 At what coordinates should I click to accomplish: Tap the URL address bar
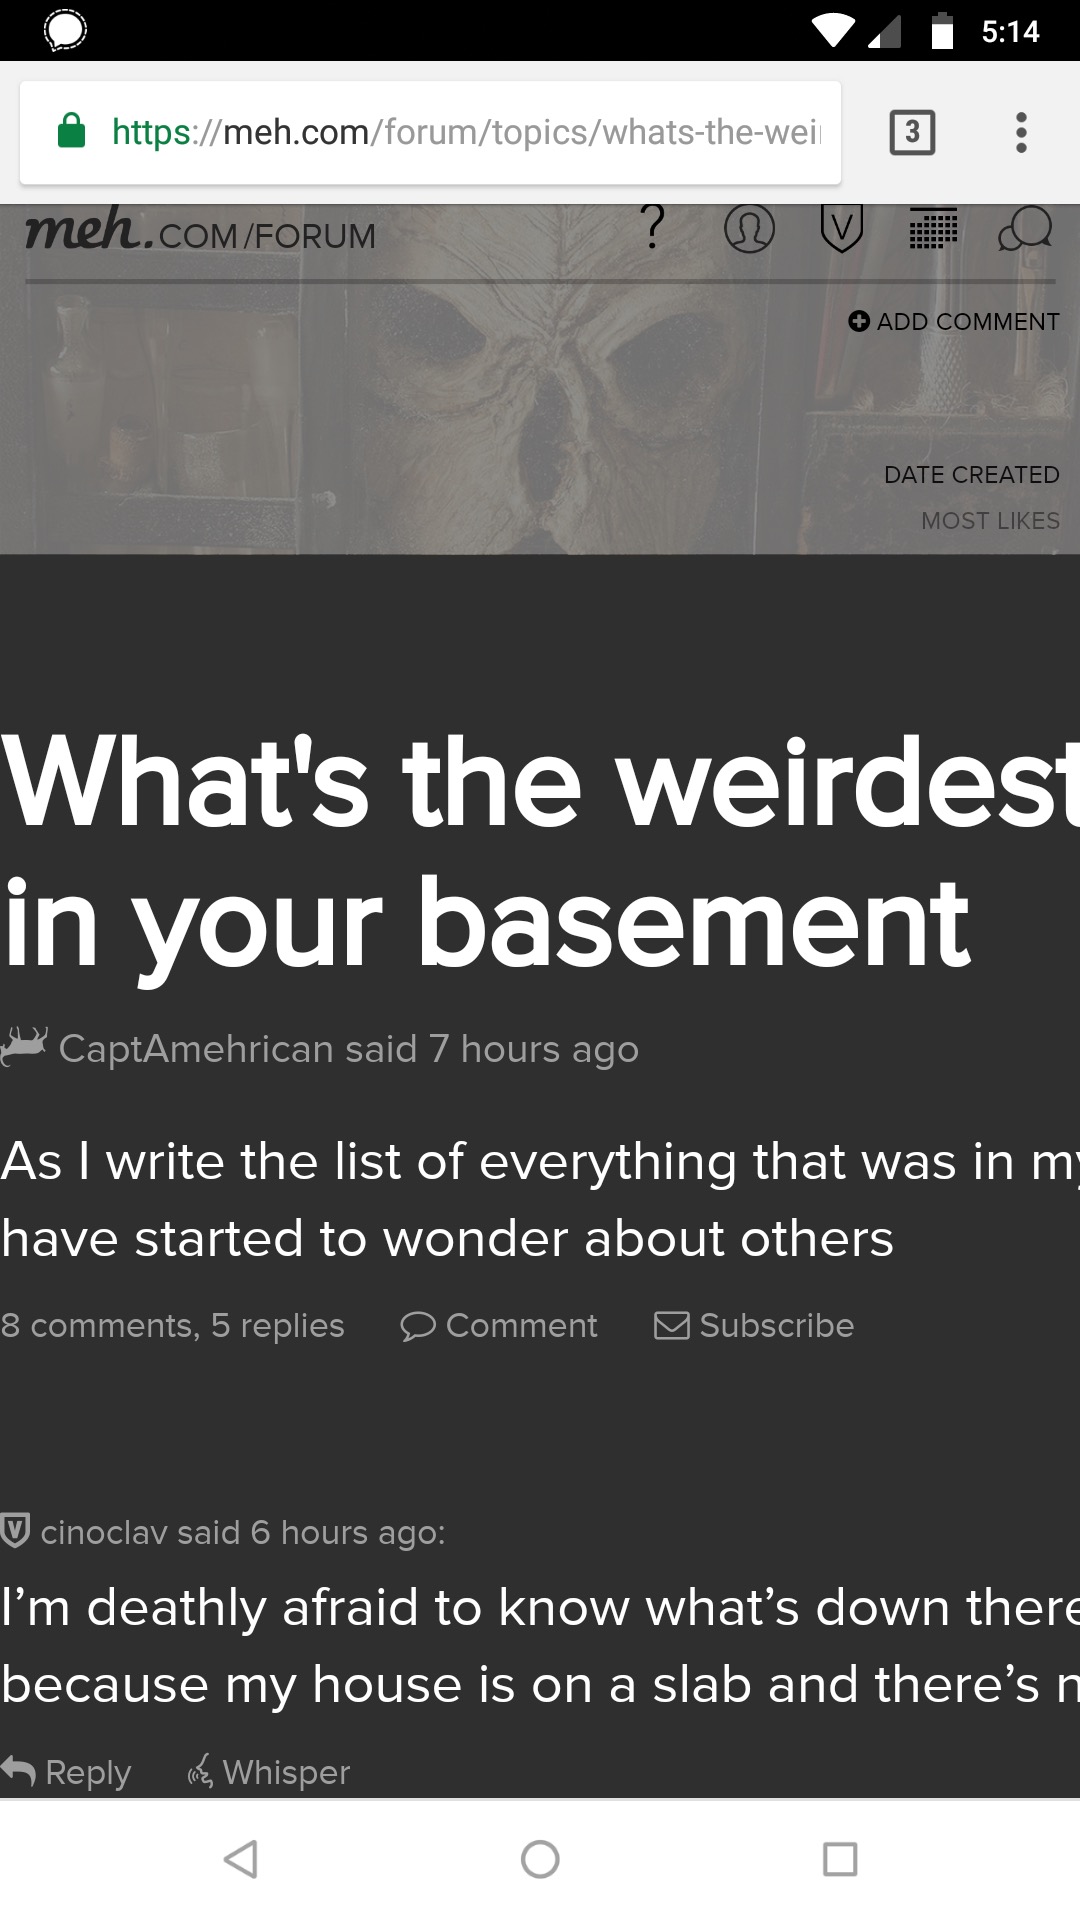pos(465,132)
